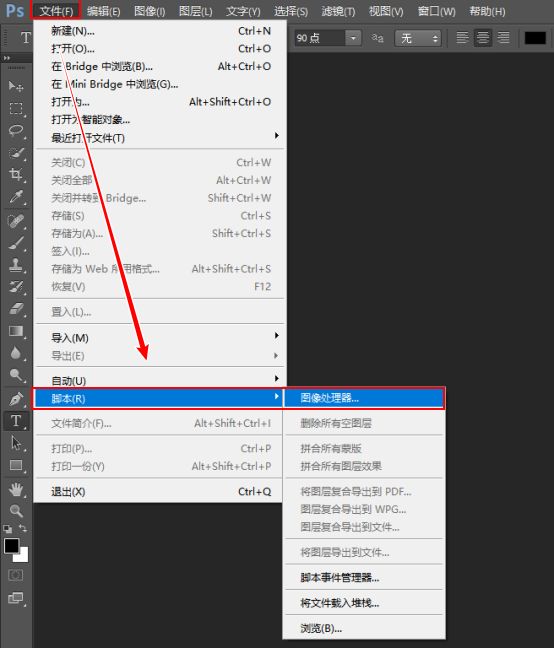Expand the toolbox panel double-arrow
The height and width of the screenshot is (649, 554).
(7, 58)
